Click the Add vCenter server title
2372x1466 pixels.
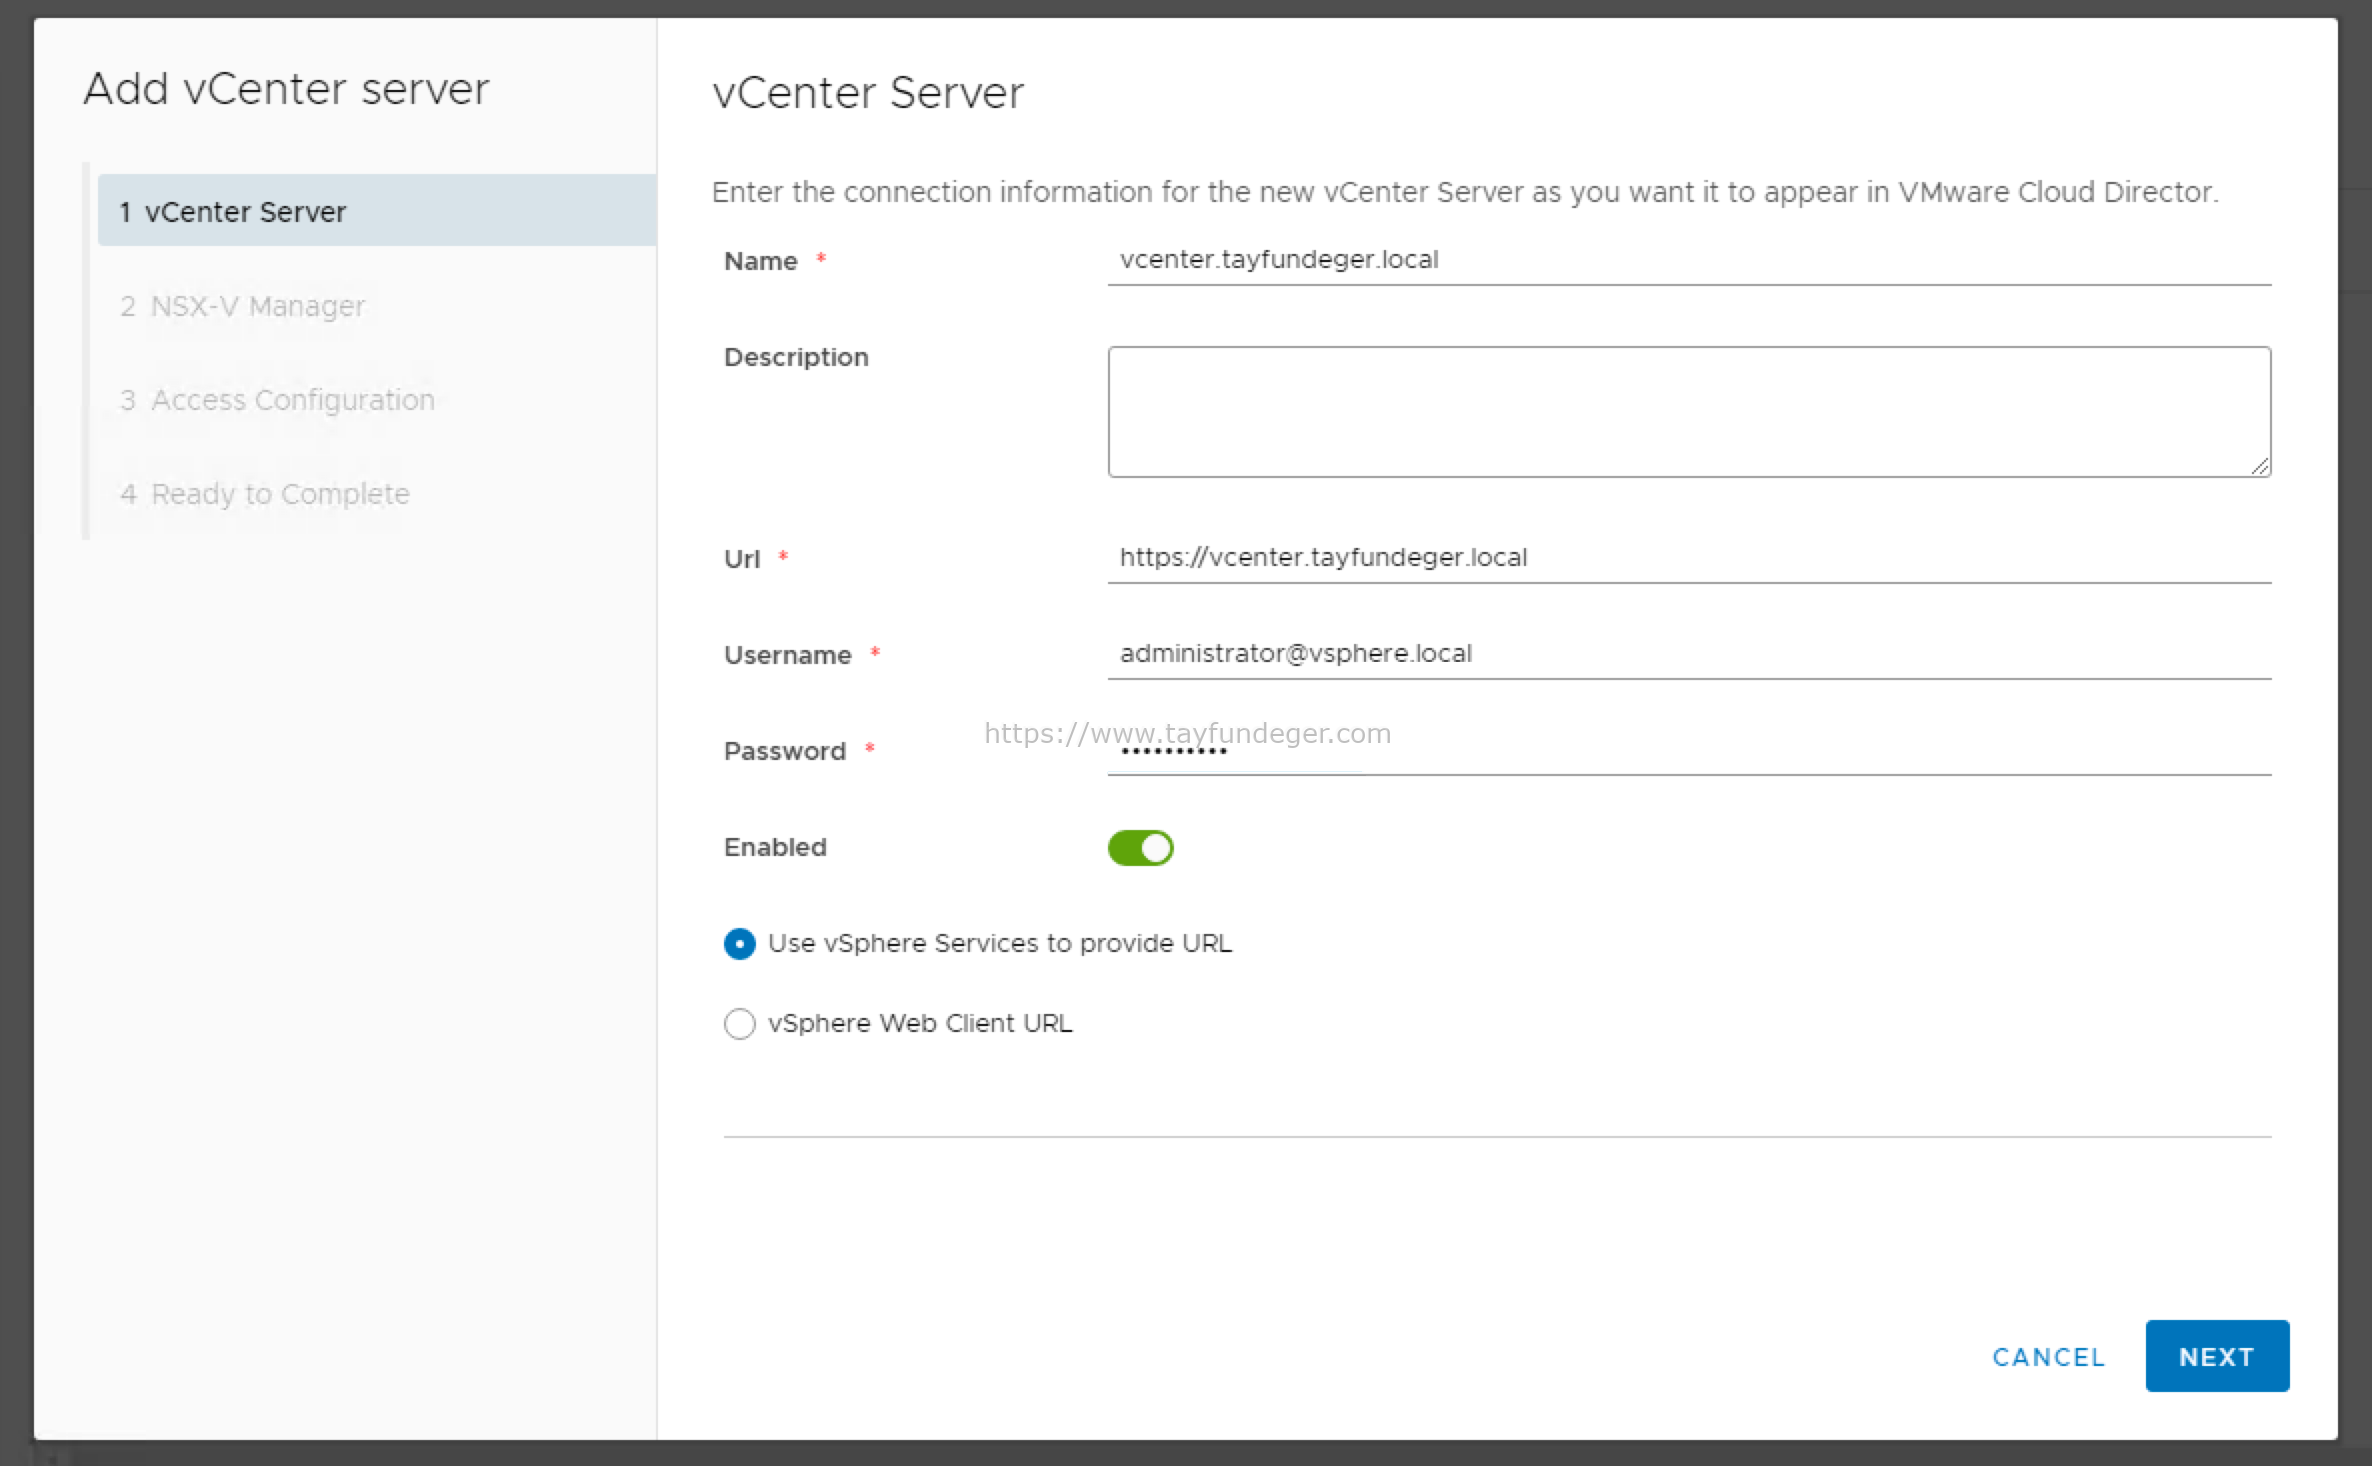click(287, 89)
